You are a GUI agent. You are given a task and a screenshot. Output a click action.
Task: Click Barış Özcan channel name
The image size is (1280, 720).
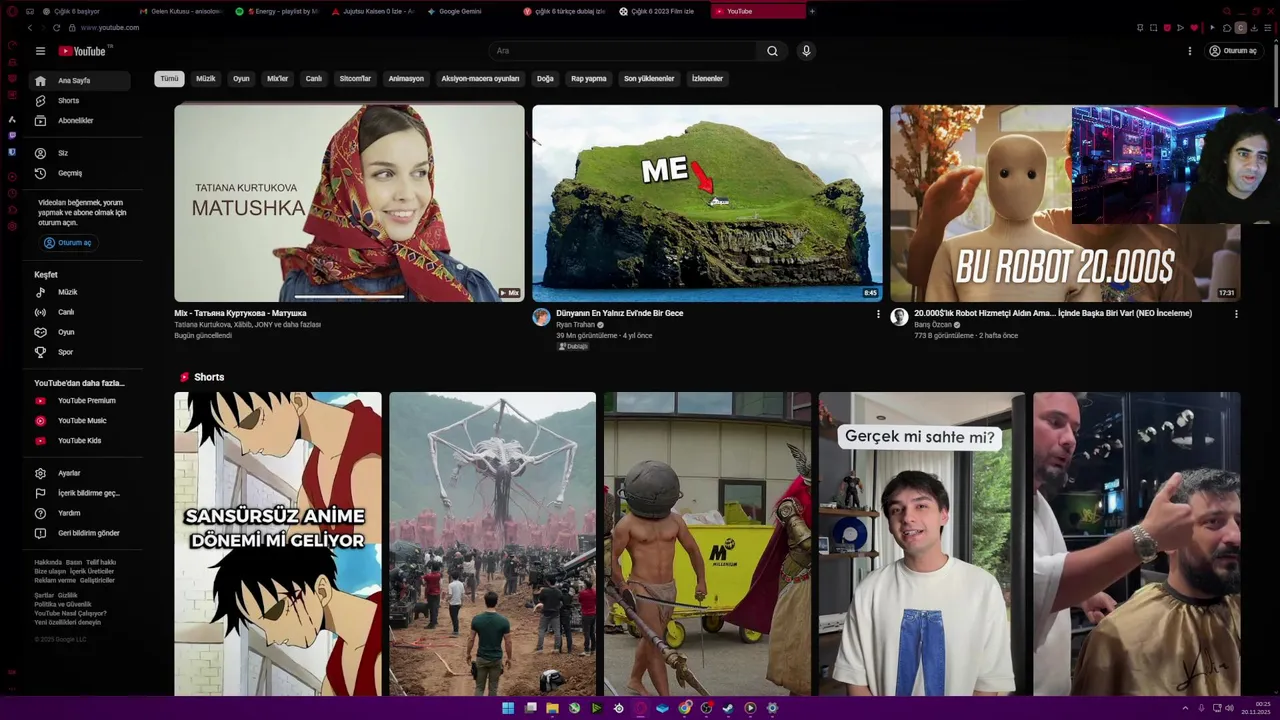933,325
